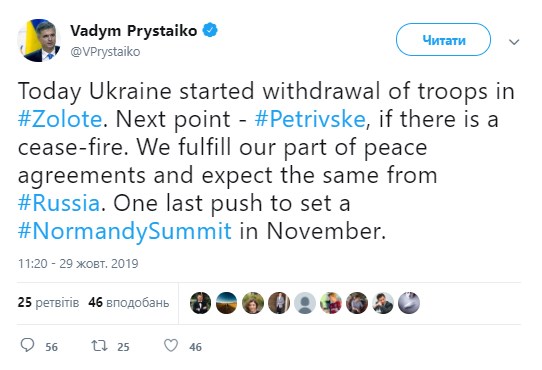Click the last liker avatar in the row
This screenshot has height=370, width=542.
409,303
